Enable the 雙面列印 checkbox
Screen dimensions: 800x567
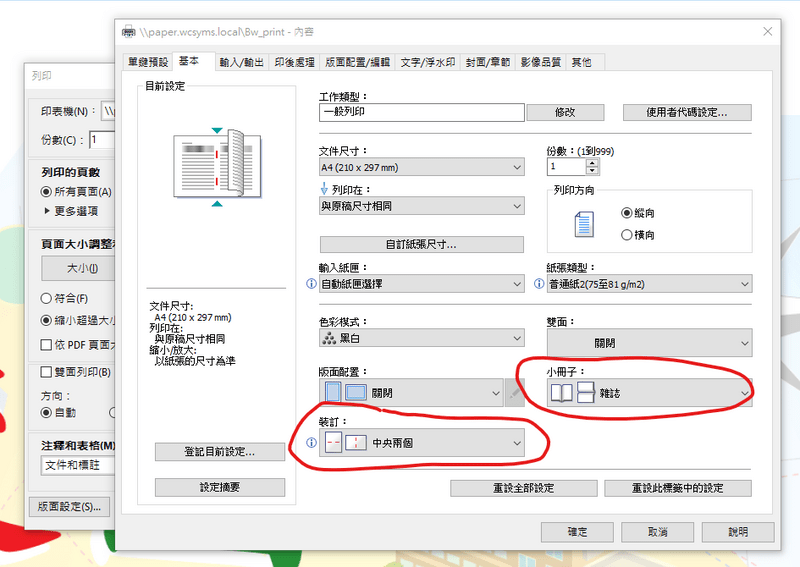pyautogui.click(x=46, y=372)
